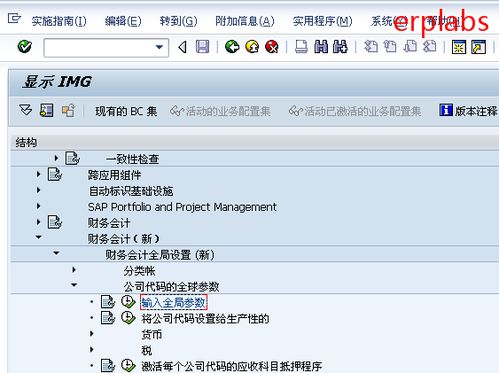Viewport: 499px width, 373px height.
Task: Expand the 货币 tree node
Action: point(92,333)
